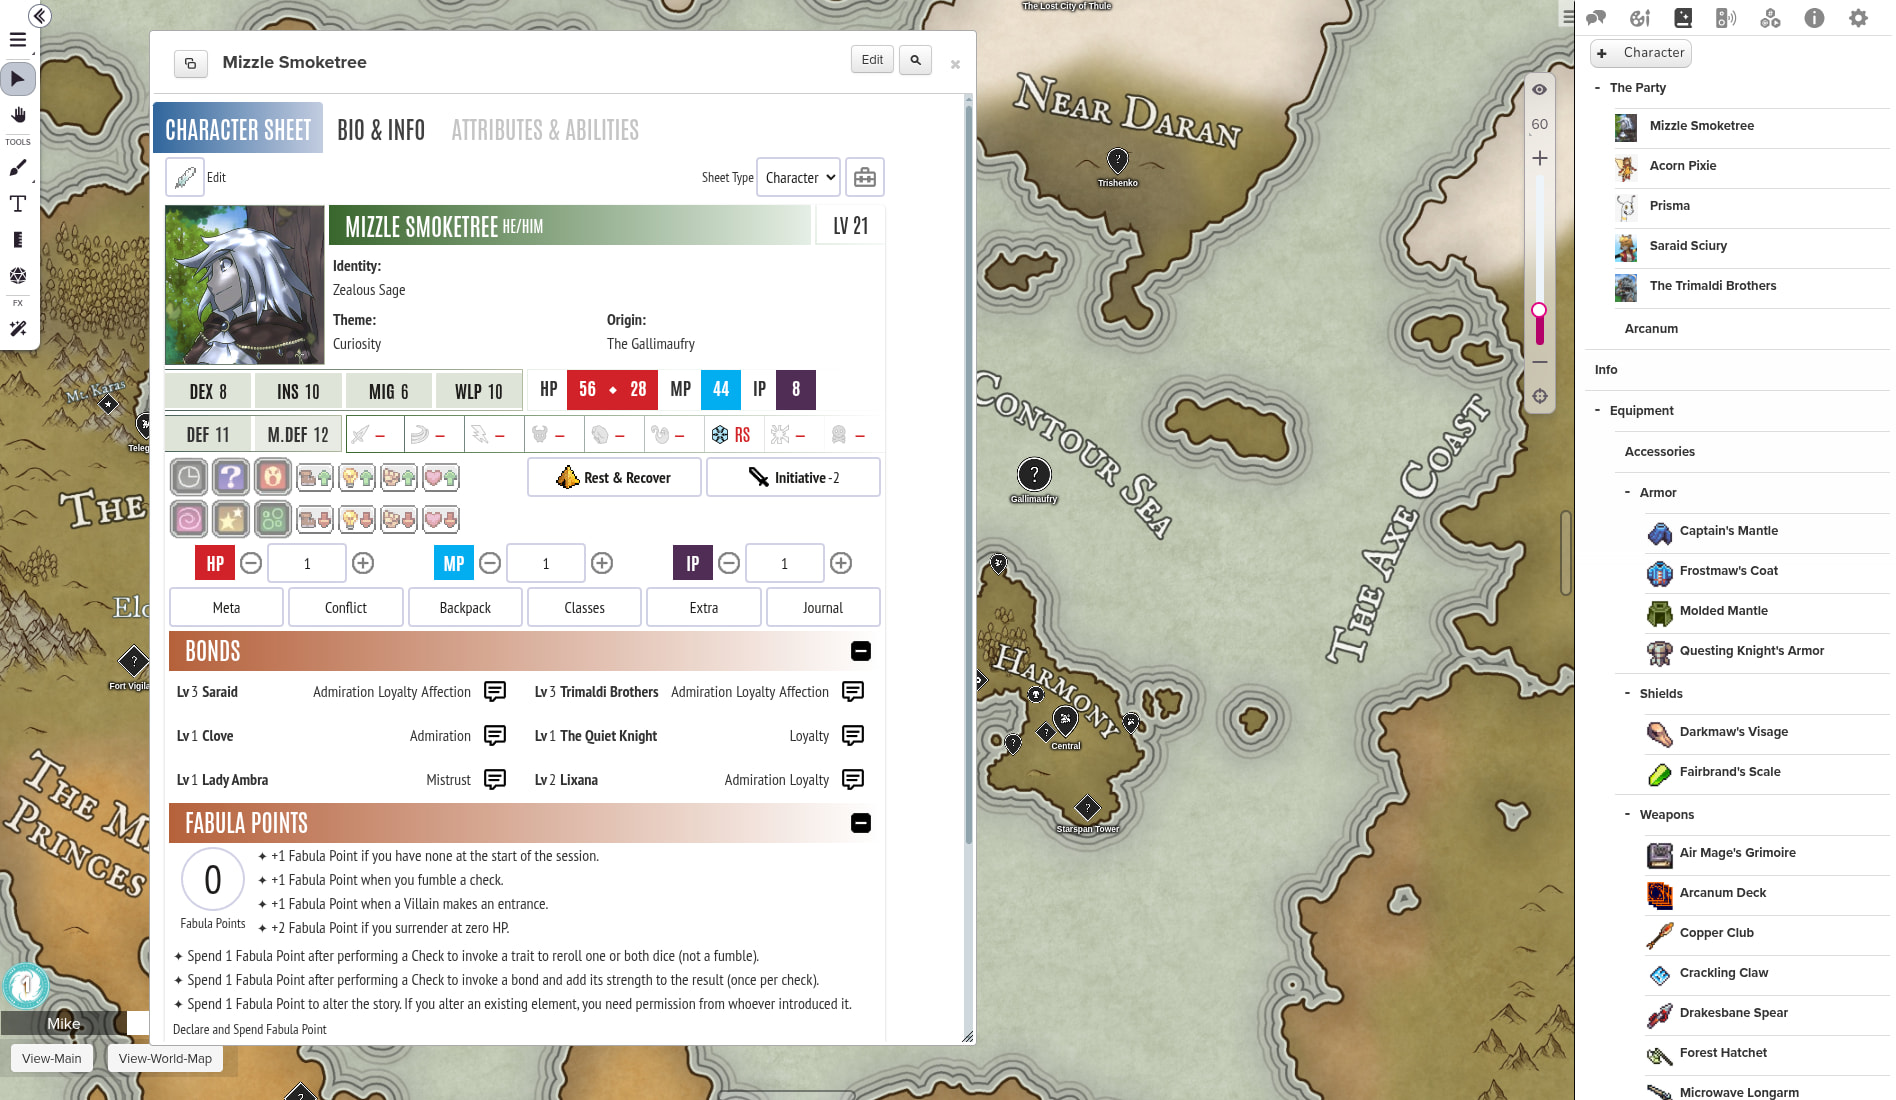The width and height of the screenshot is (1896, 1100).
Task: Toggle the boot up-arrow Dexterity boost
Action: 315,477
